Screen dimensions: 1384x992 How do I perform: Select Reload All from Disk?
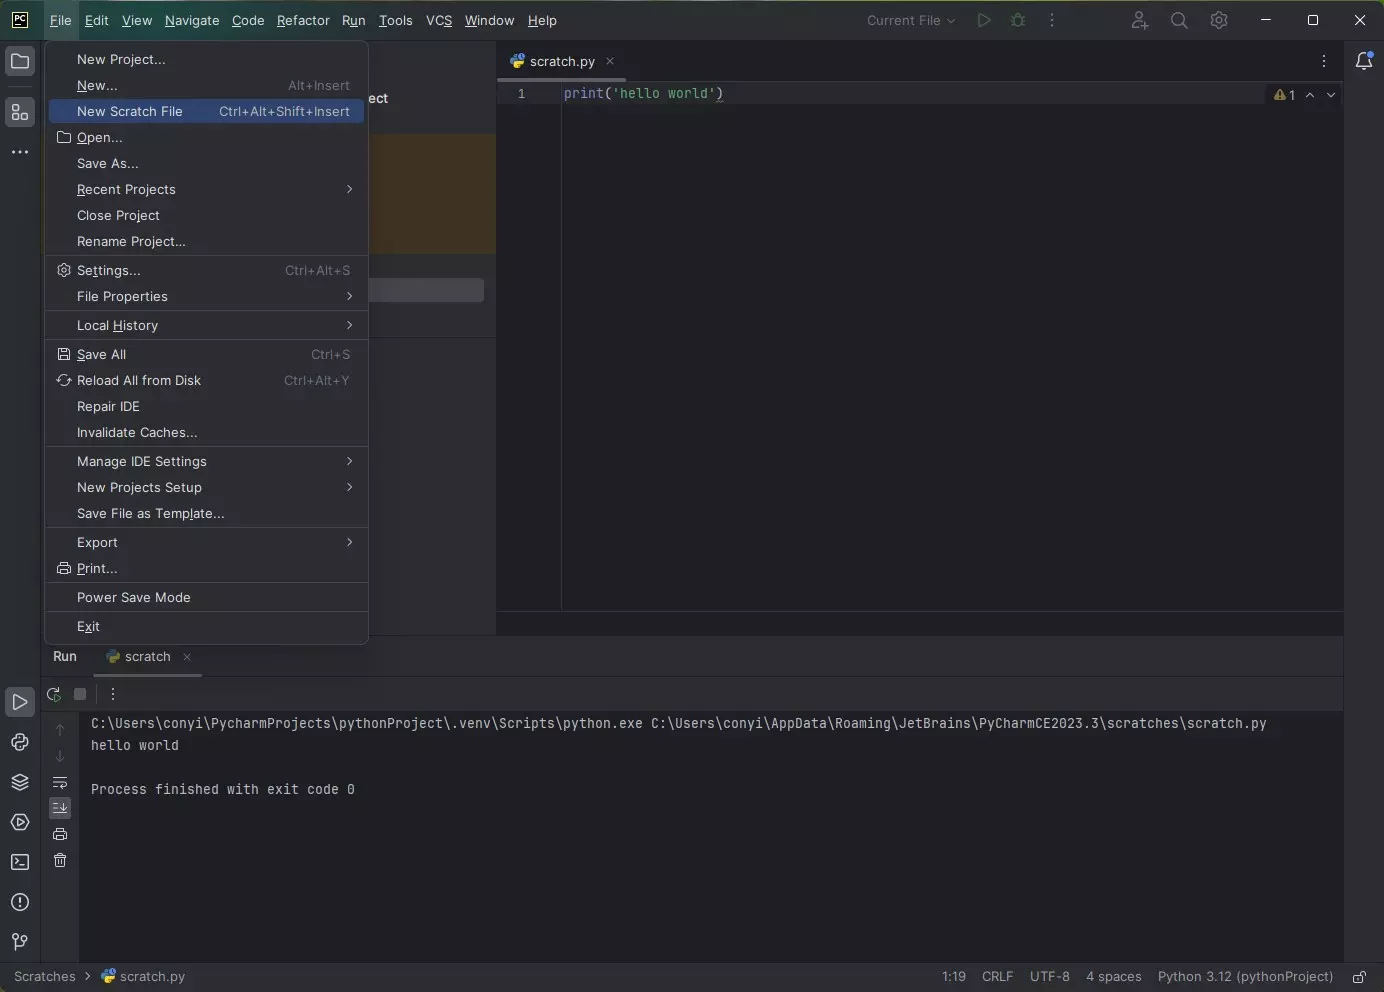(x=206, y=380)
